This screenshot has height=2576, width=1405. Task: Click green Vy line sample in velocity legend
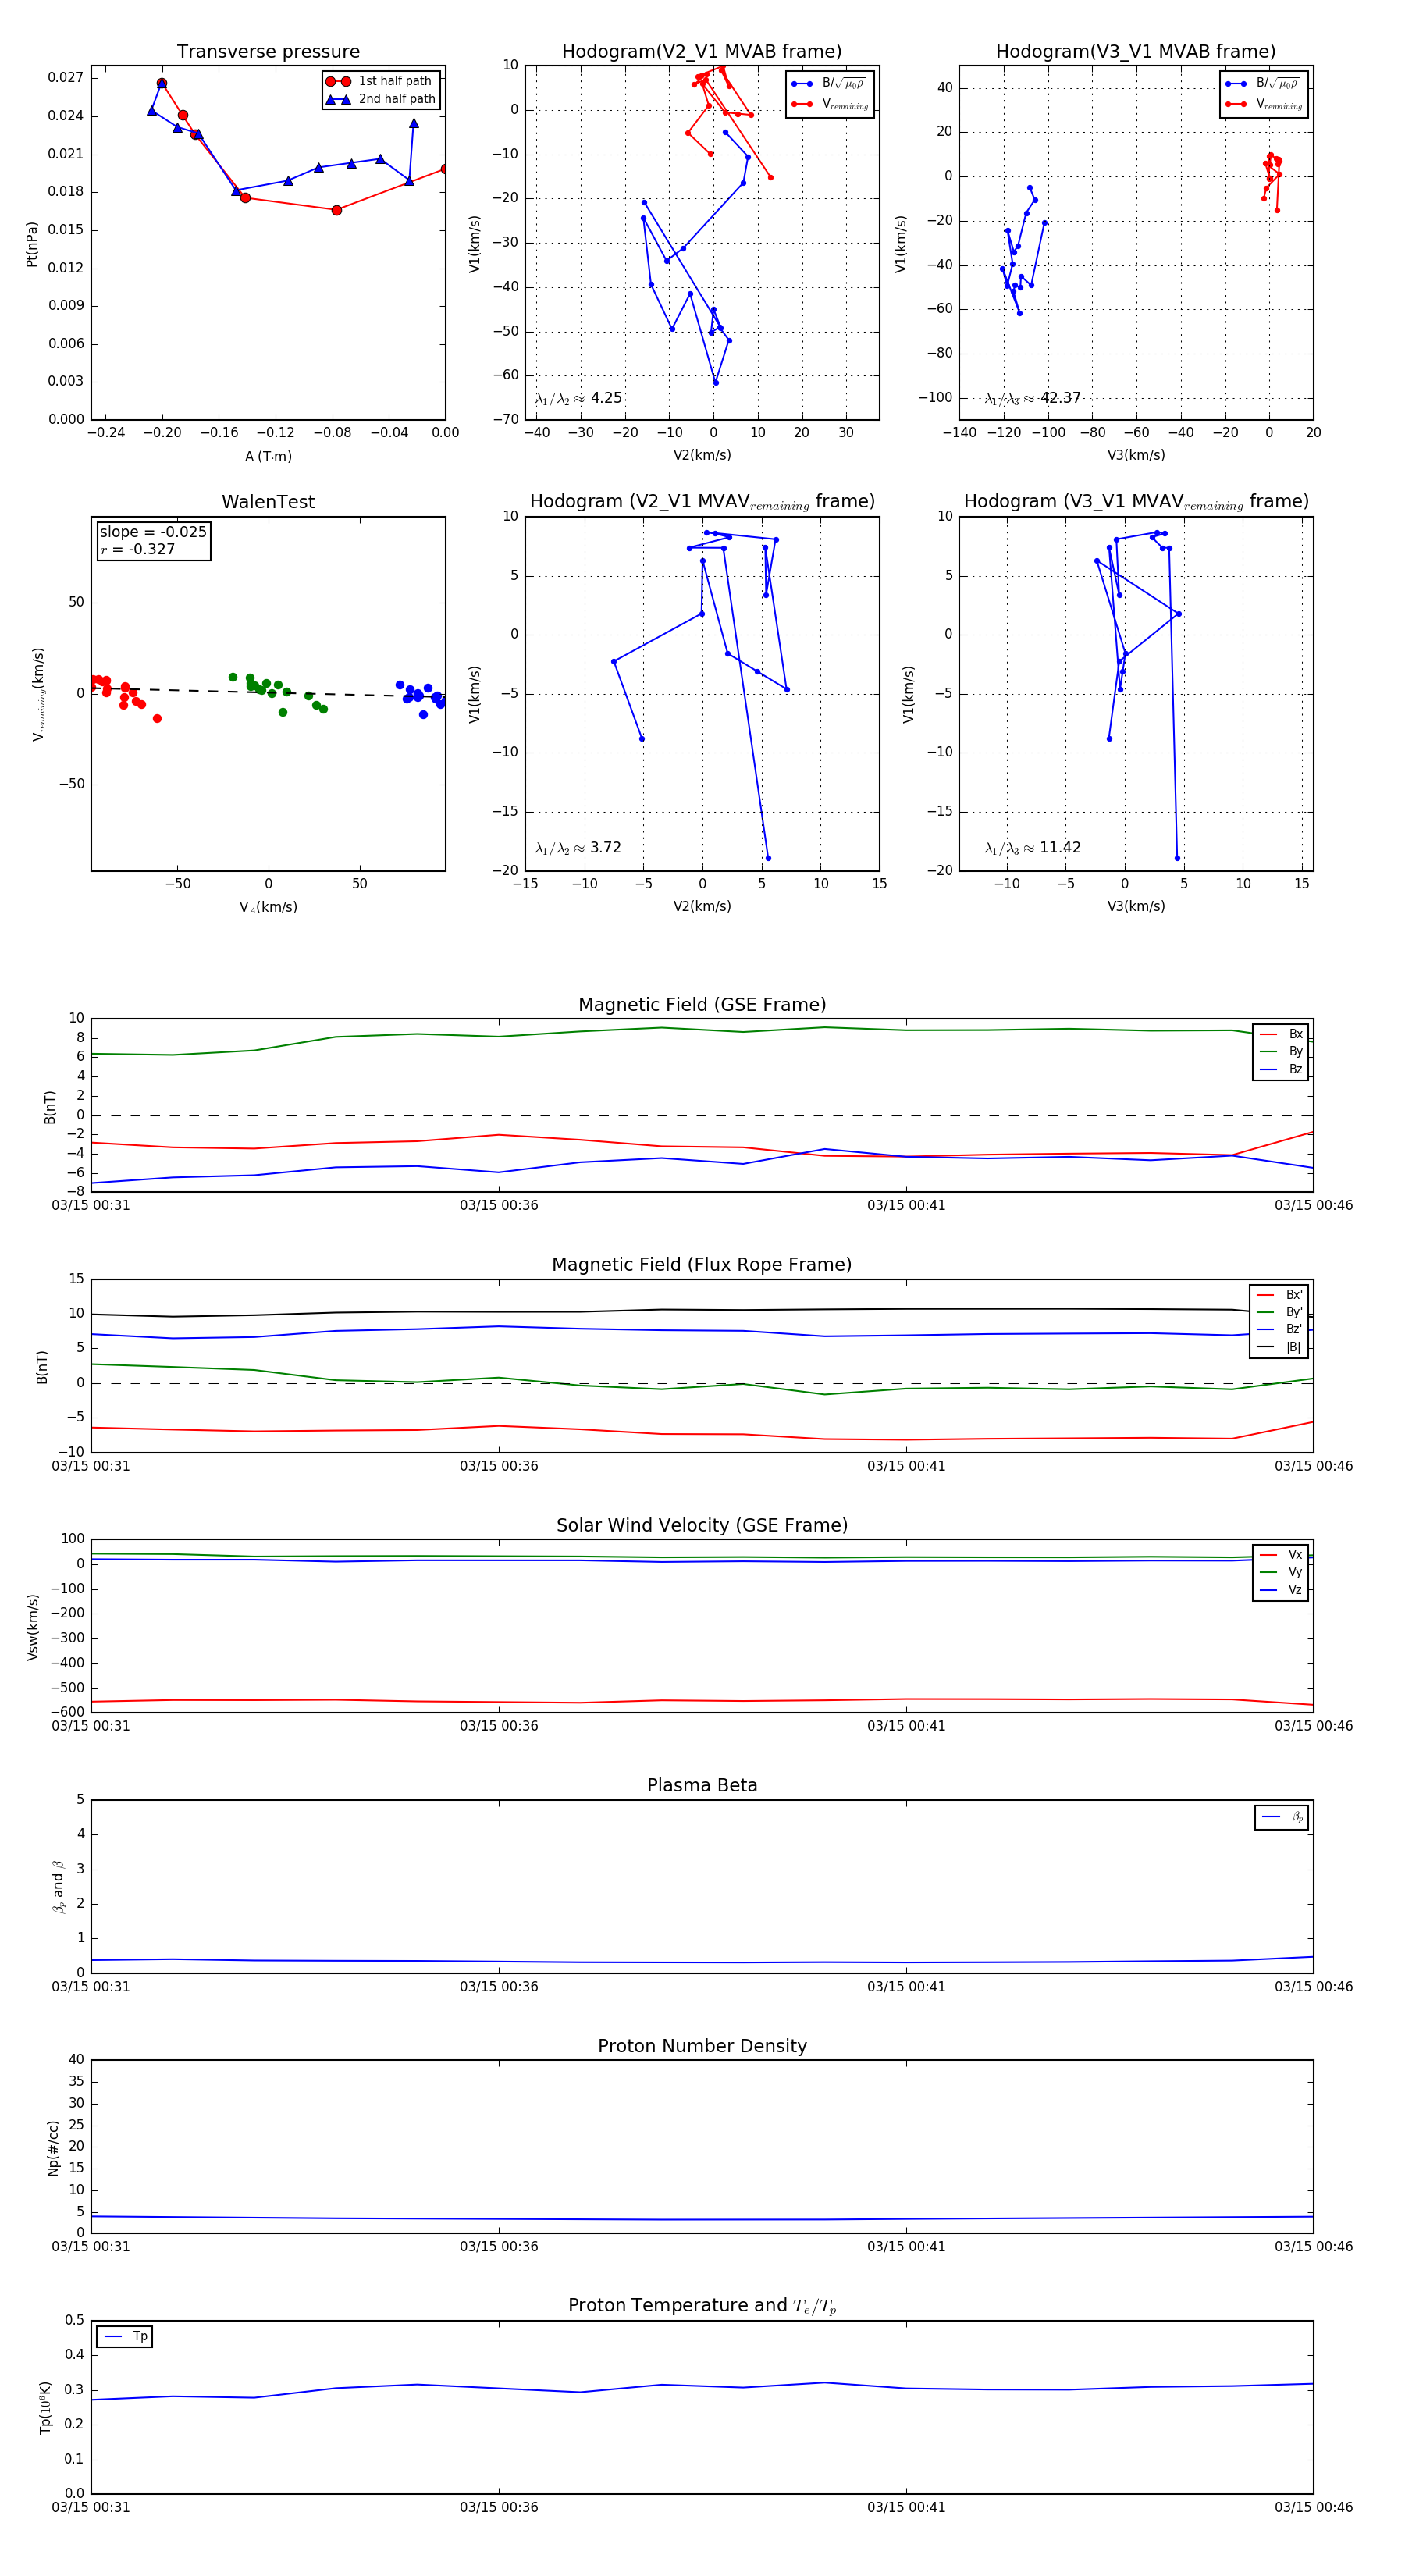(x=1268, y=1572)
